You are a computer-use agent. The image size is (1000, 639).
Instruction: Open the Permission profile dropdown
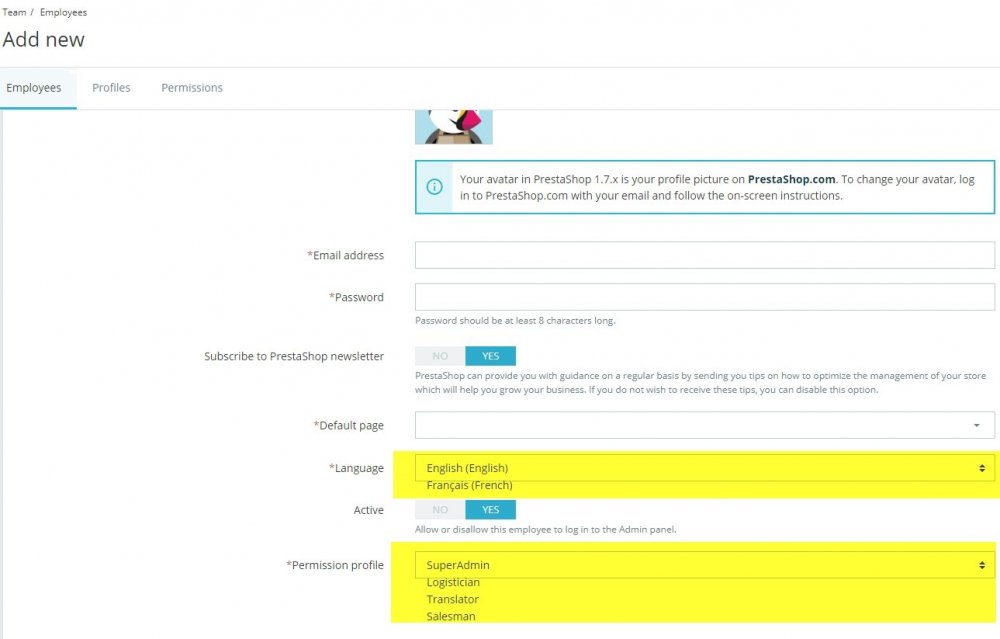[x=700, y=564]
